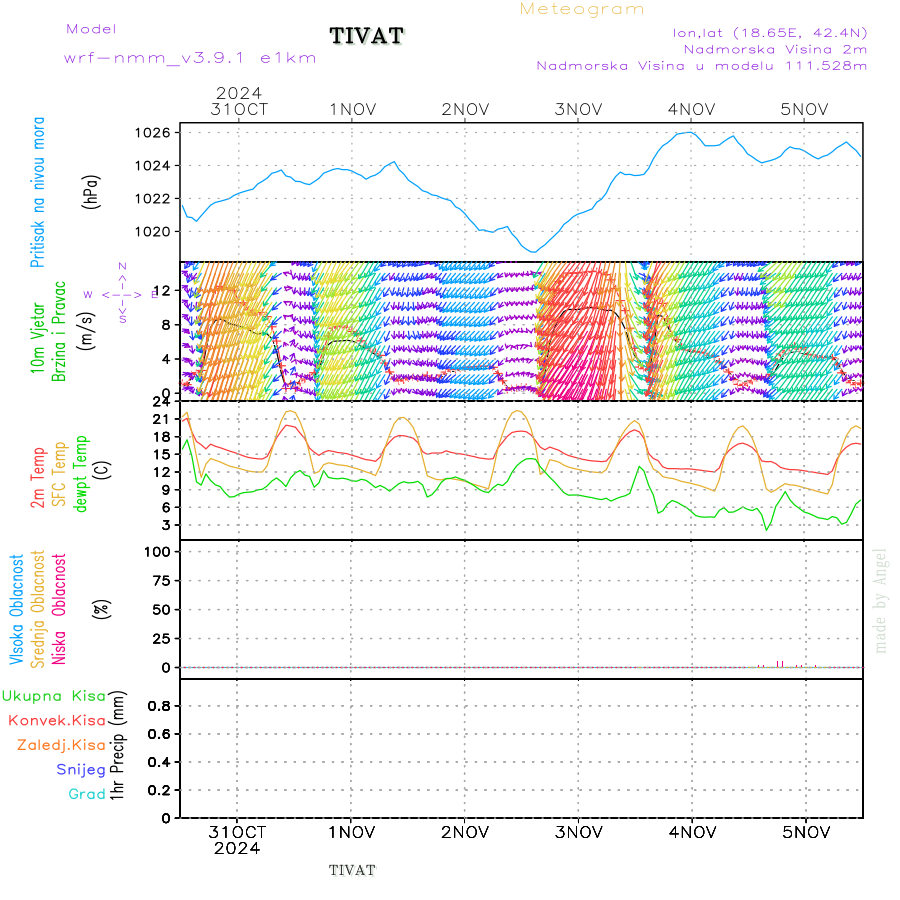This screenshot has height=900, width=900.
Task: Click the 1hr Precip (mm) axis label
Action: click(117, 746)
